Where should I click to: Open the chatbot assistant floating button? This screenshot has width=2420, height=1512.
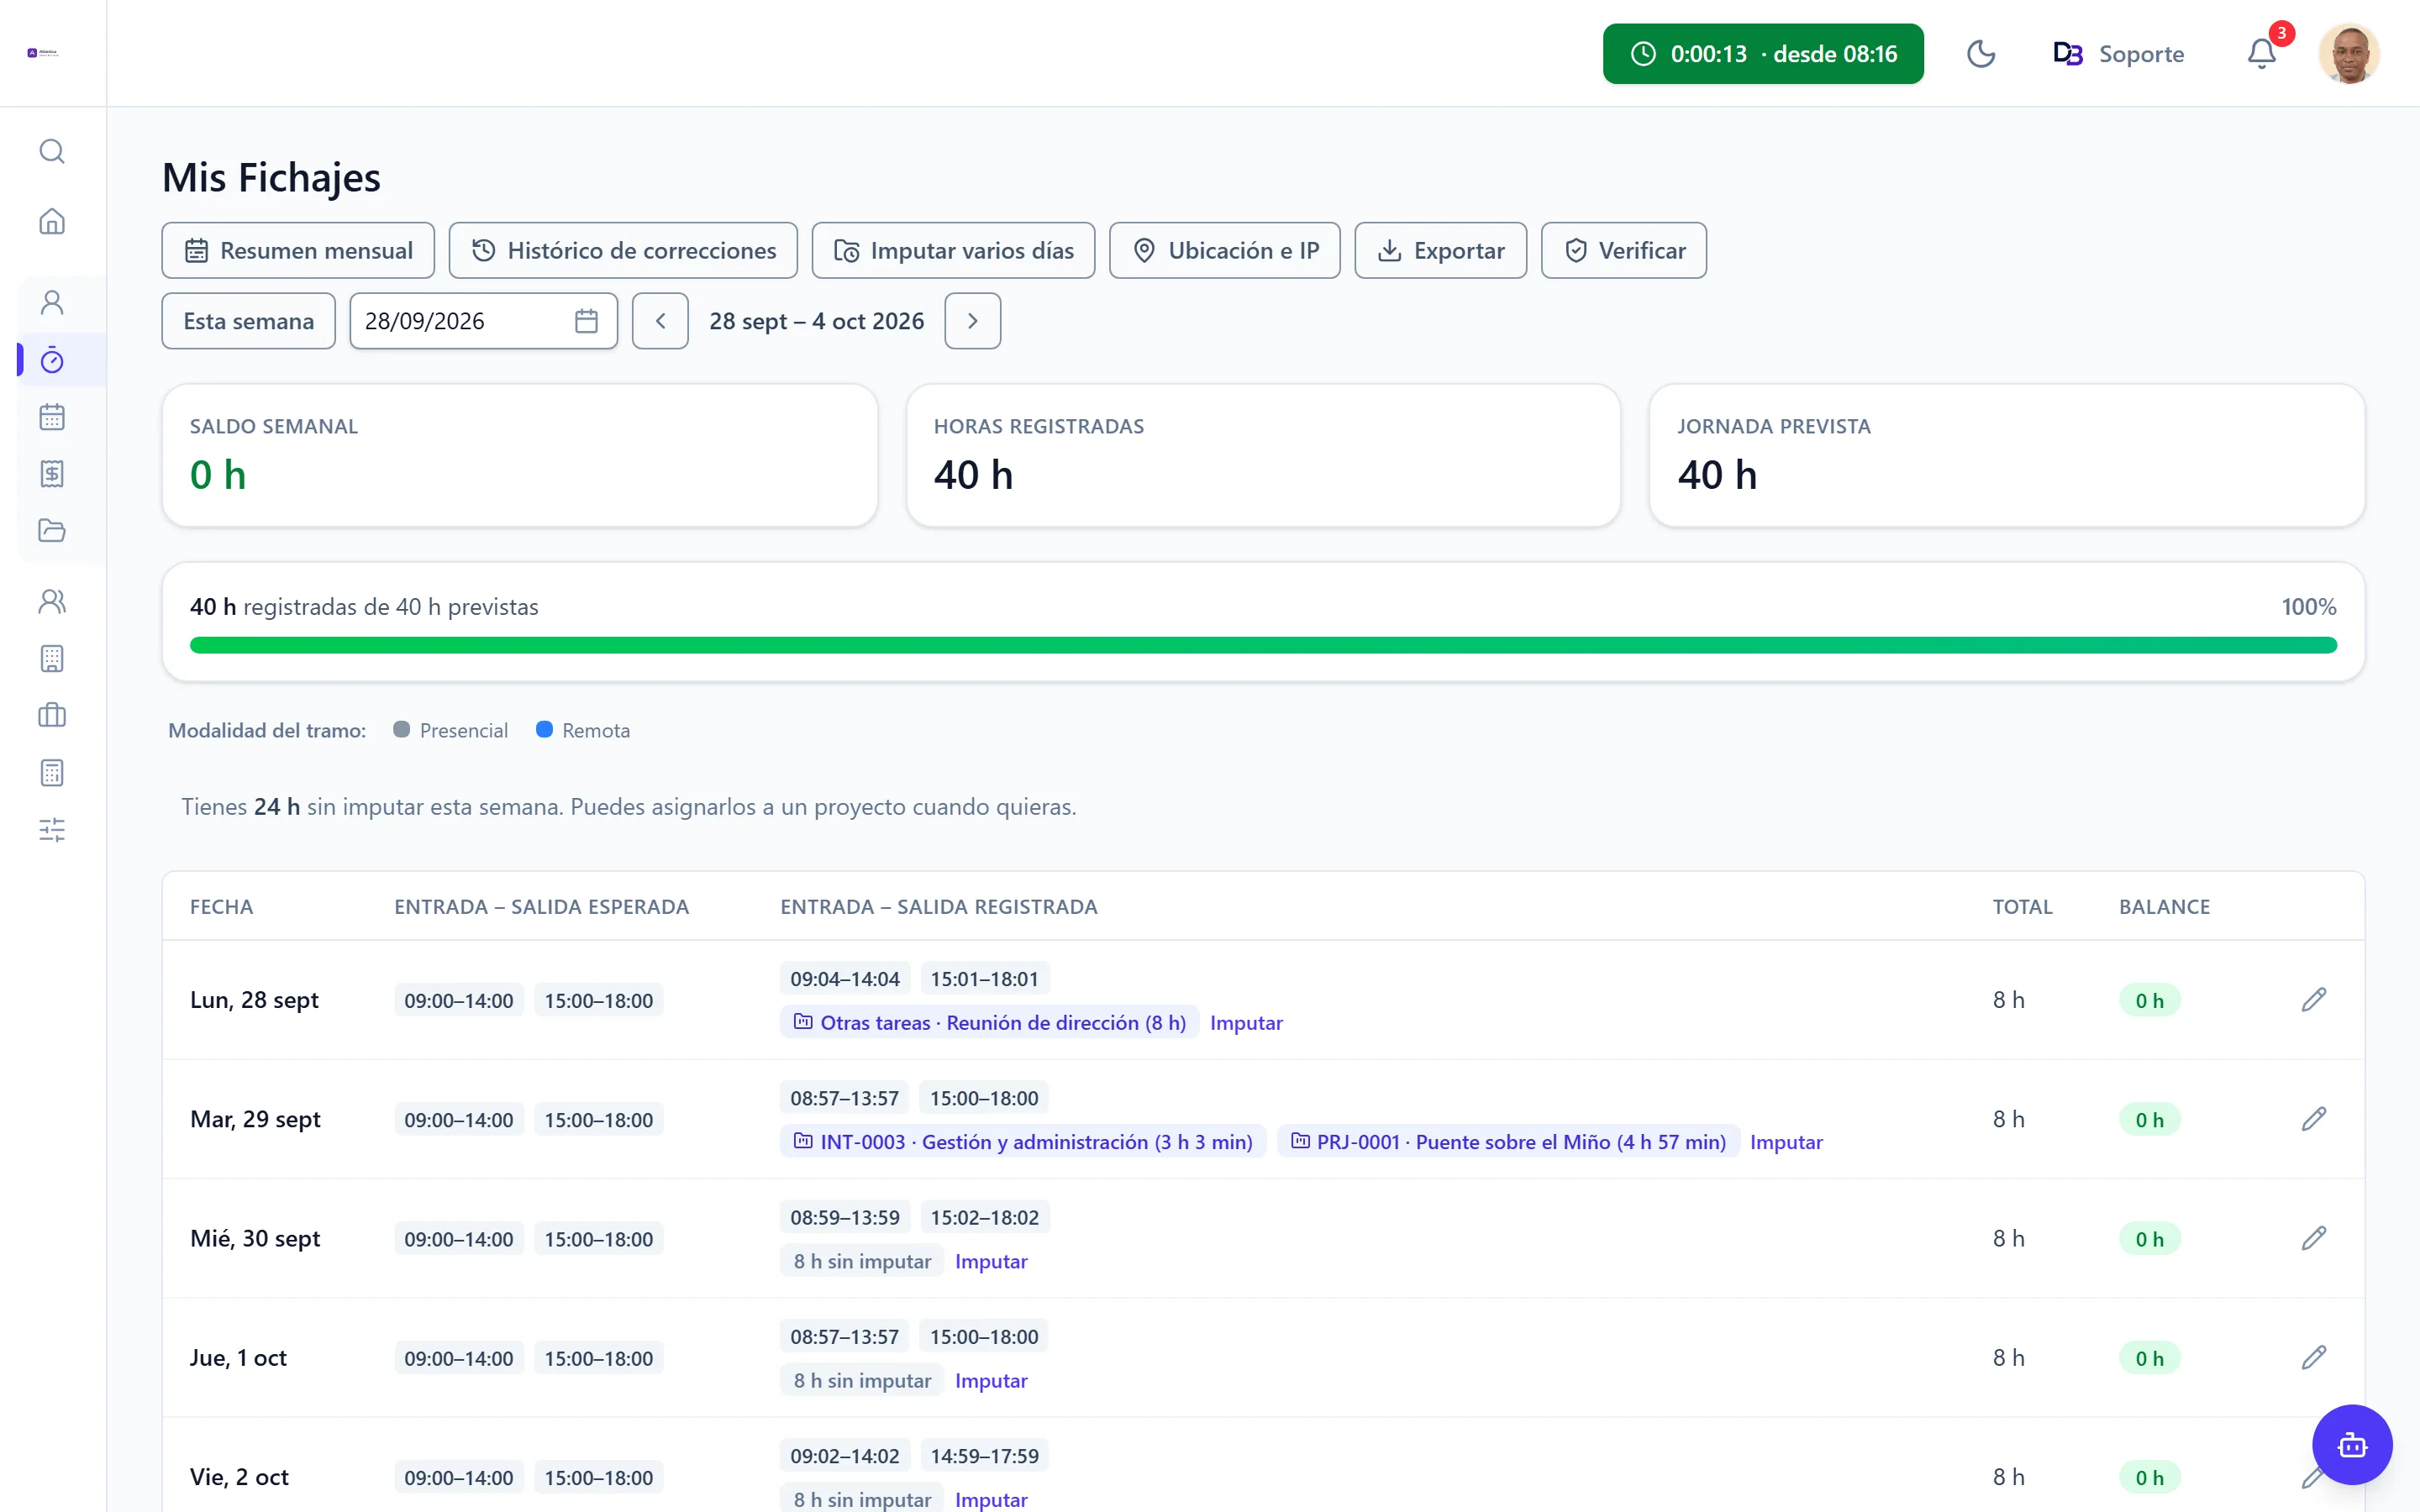click(2352, 1445)
